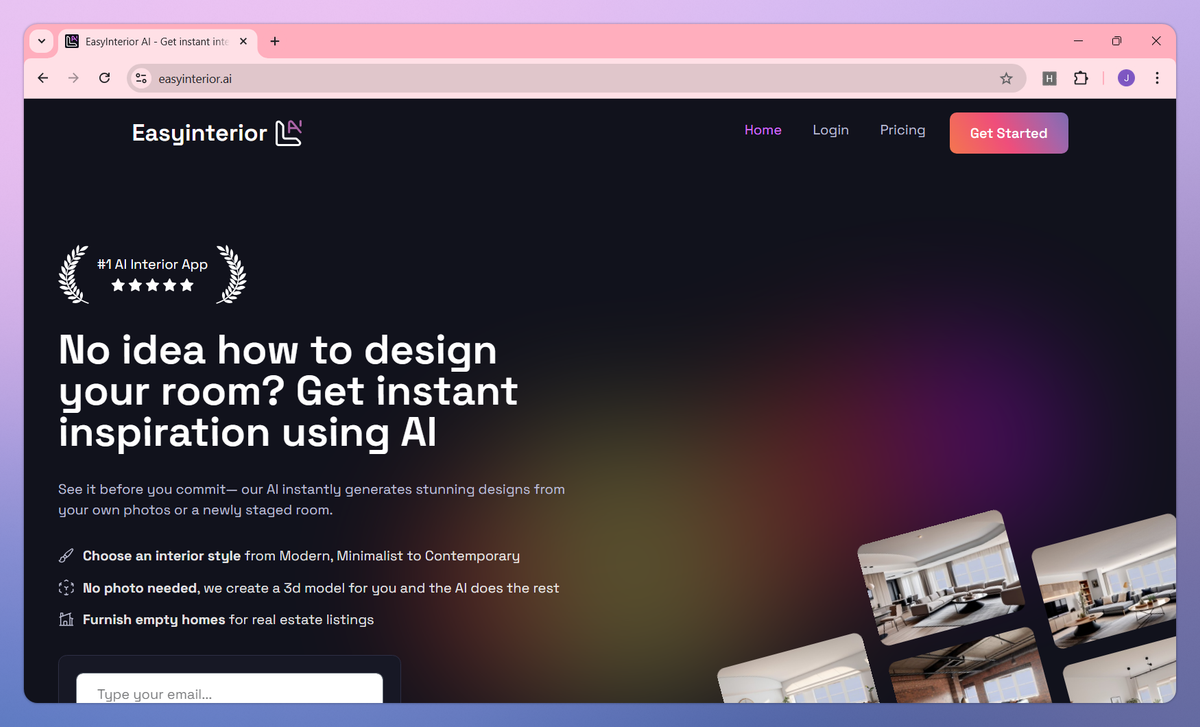This screenshot has width=1200, height=727.
Task: Click the #1 AI Interior App badge text
Action: pyautogui.click(x=152, y=264)
